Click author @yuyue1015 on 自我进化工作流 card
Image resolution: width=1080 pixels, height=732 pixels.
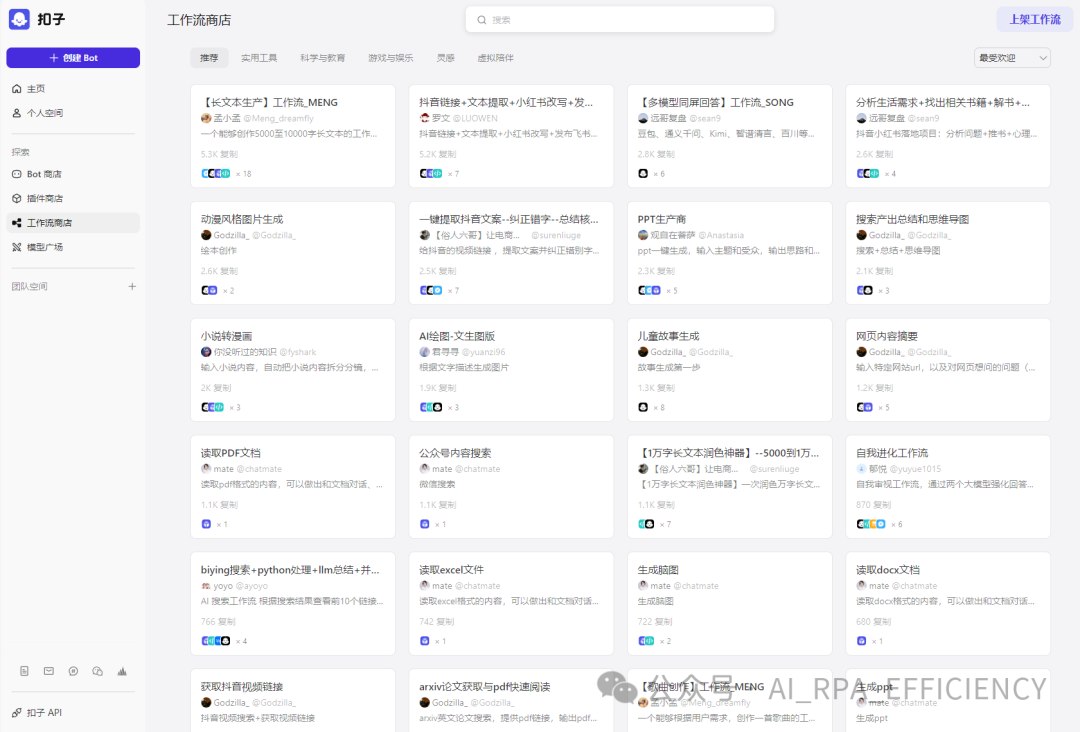tap(915, 469)
